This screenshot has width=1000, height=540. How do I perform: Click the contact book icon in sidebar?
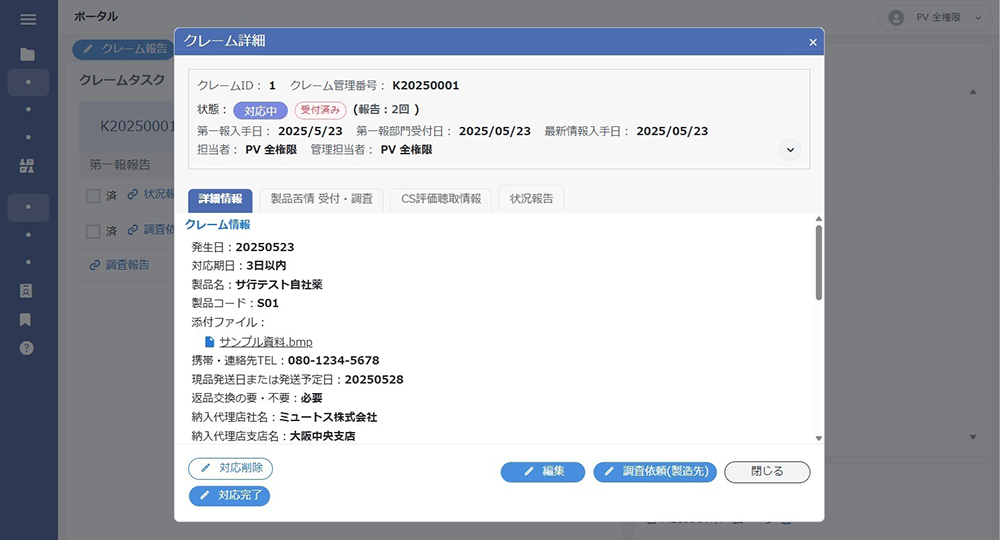point(26,291)
